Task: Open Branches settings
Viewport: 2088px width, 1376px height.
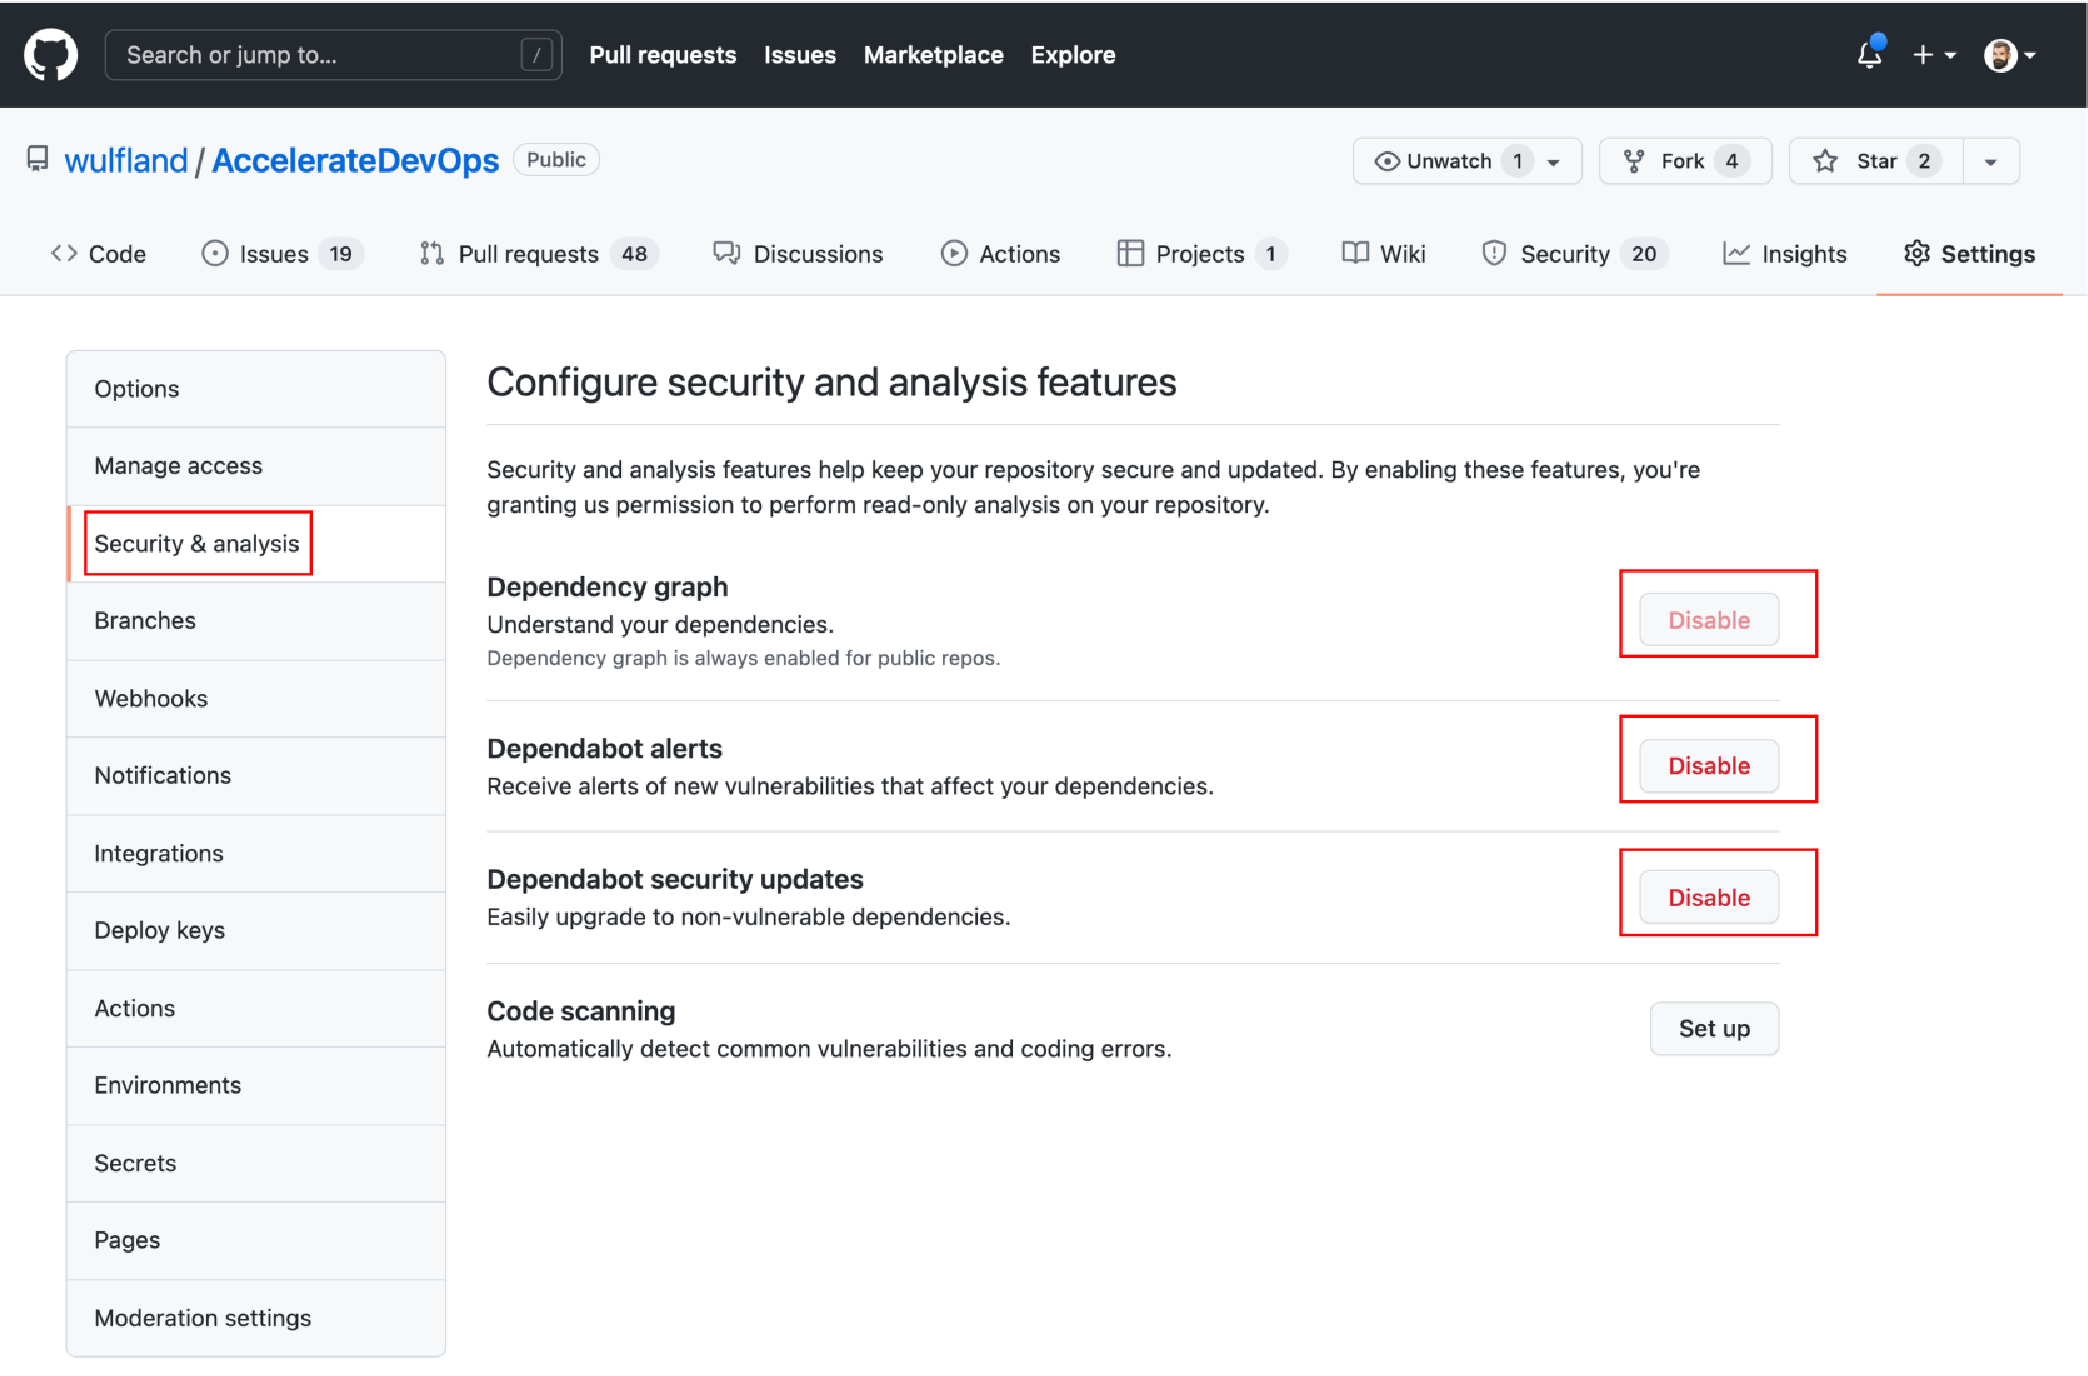Action: [x=256, y=621]
